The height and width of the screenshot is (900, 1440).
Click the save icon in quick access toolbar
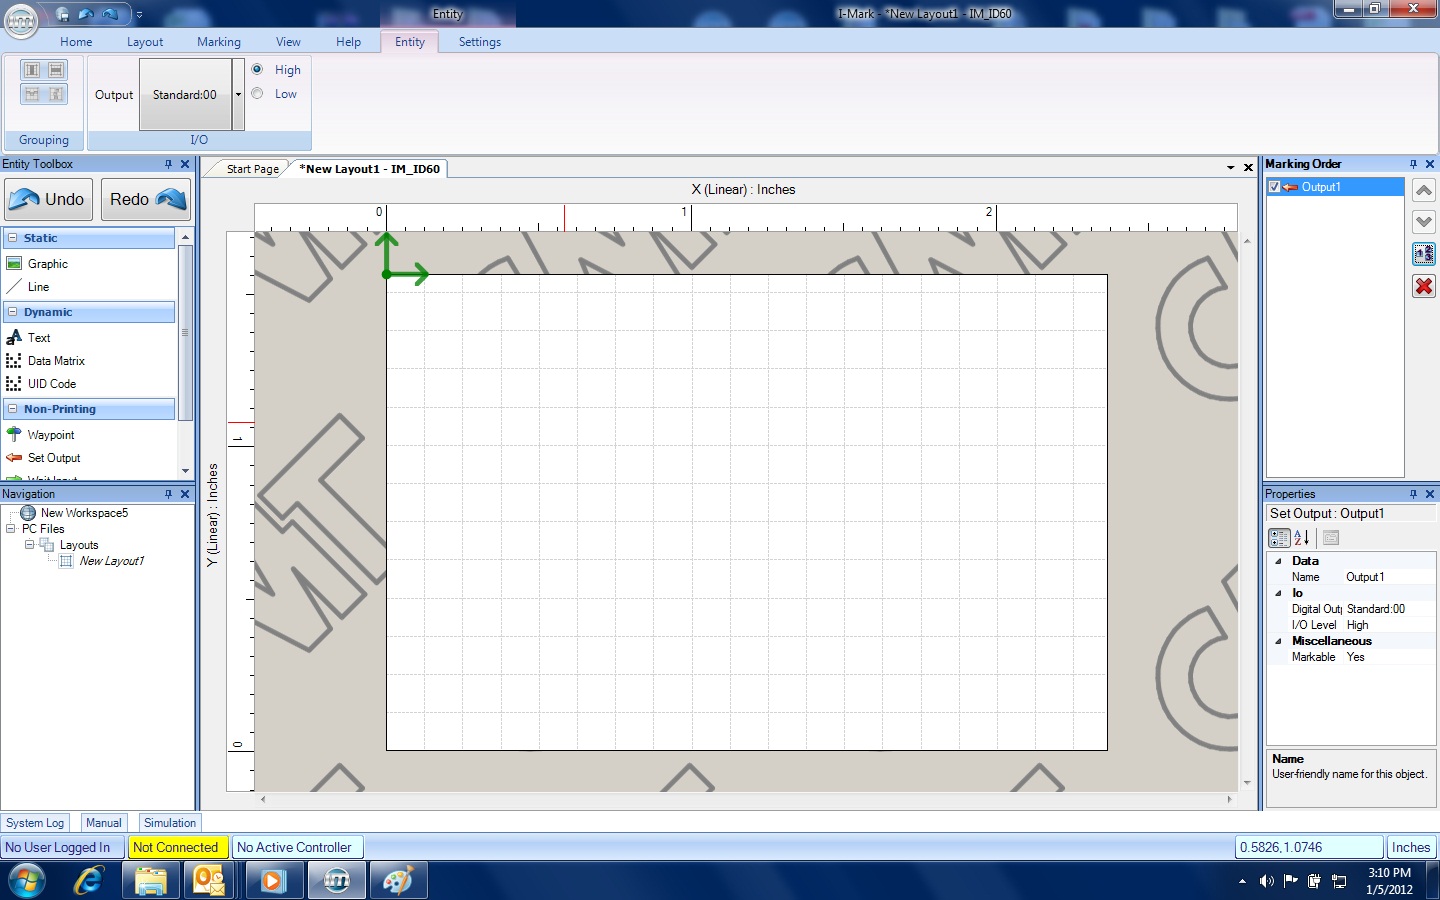(63, 15)
